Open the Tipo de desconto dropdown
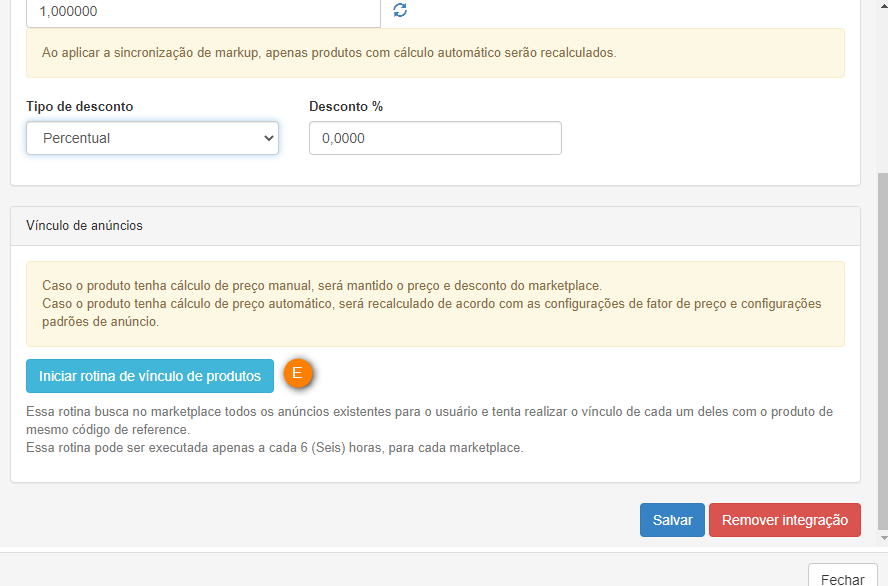 (x=152, y=138)
